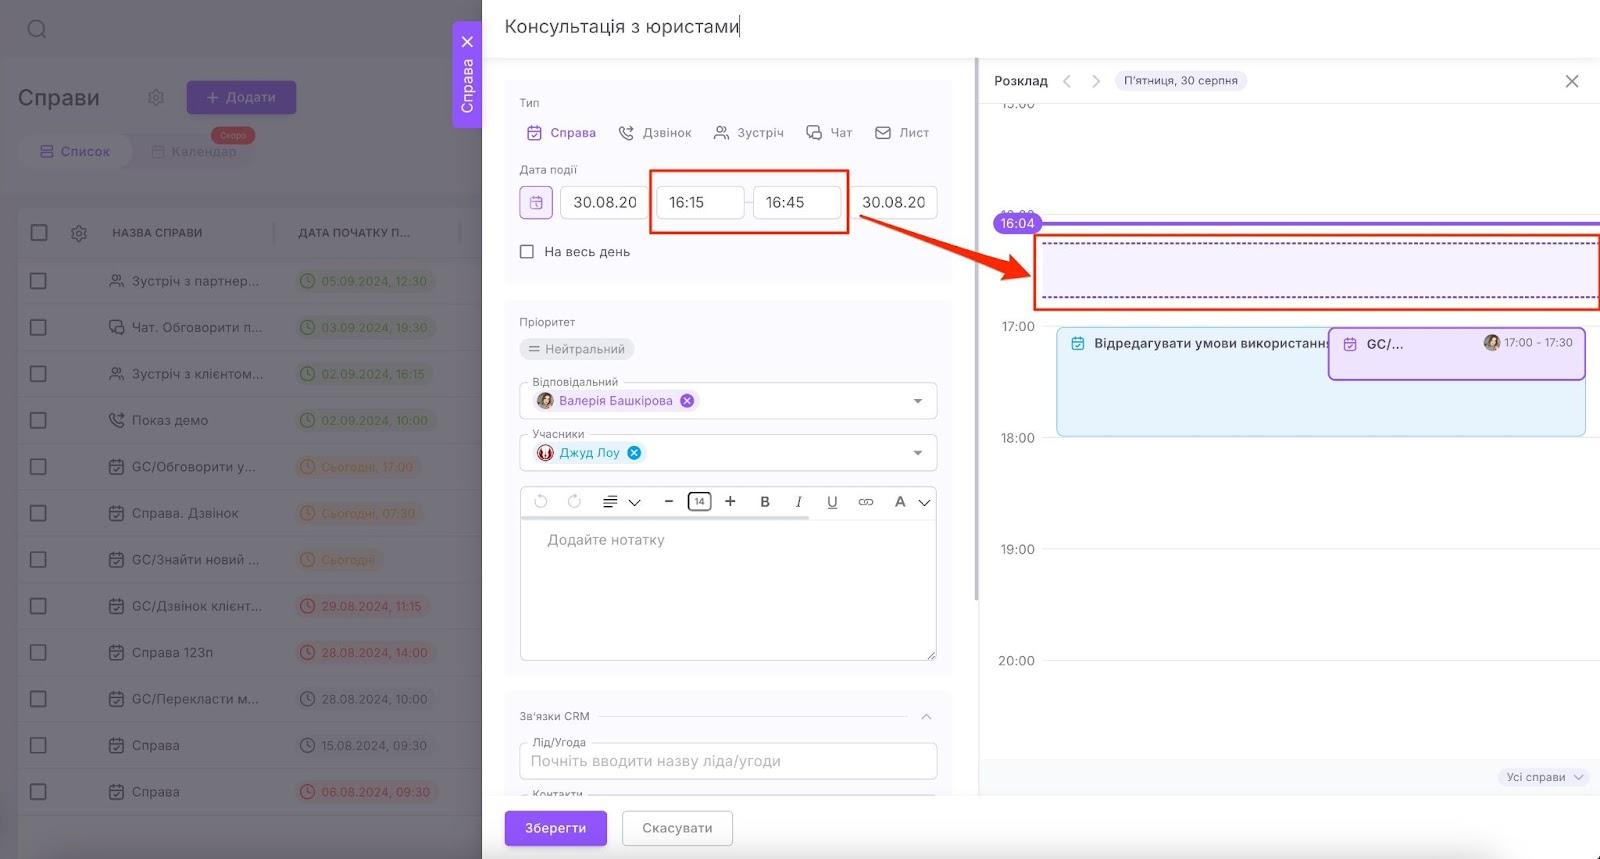Edit the start time field 16:15
This screenshot has height=859, width=1600.
tap(700, 202)
